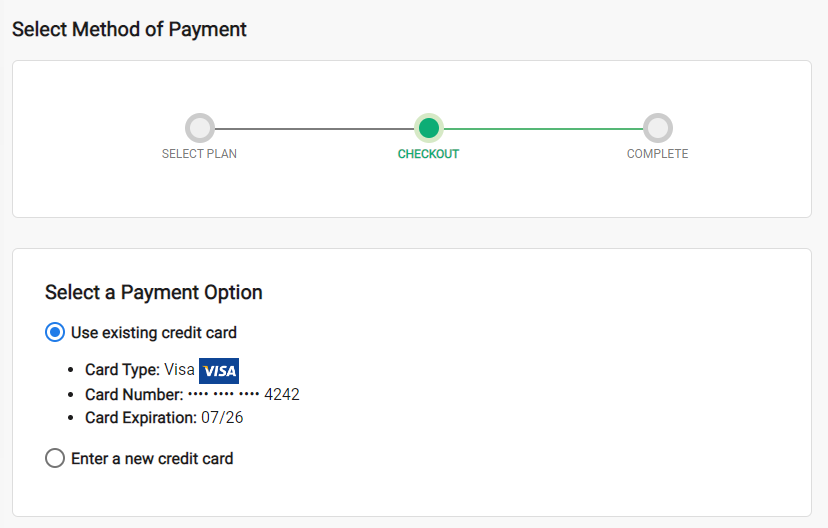The height and width of the screenshot is (528, 828).
Task: Jump to the COMPLETE step label
Action: (x=657, y=154)
